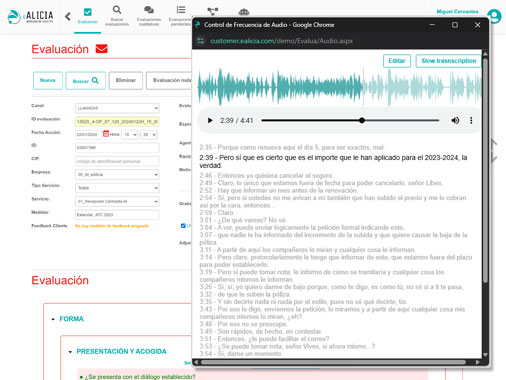The width and height of the screenshot is (506, 380).
Task: Click the 2:35 transcript line
Action: click(292, 147)
